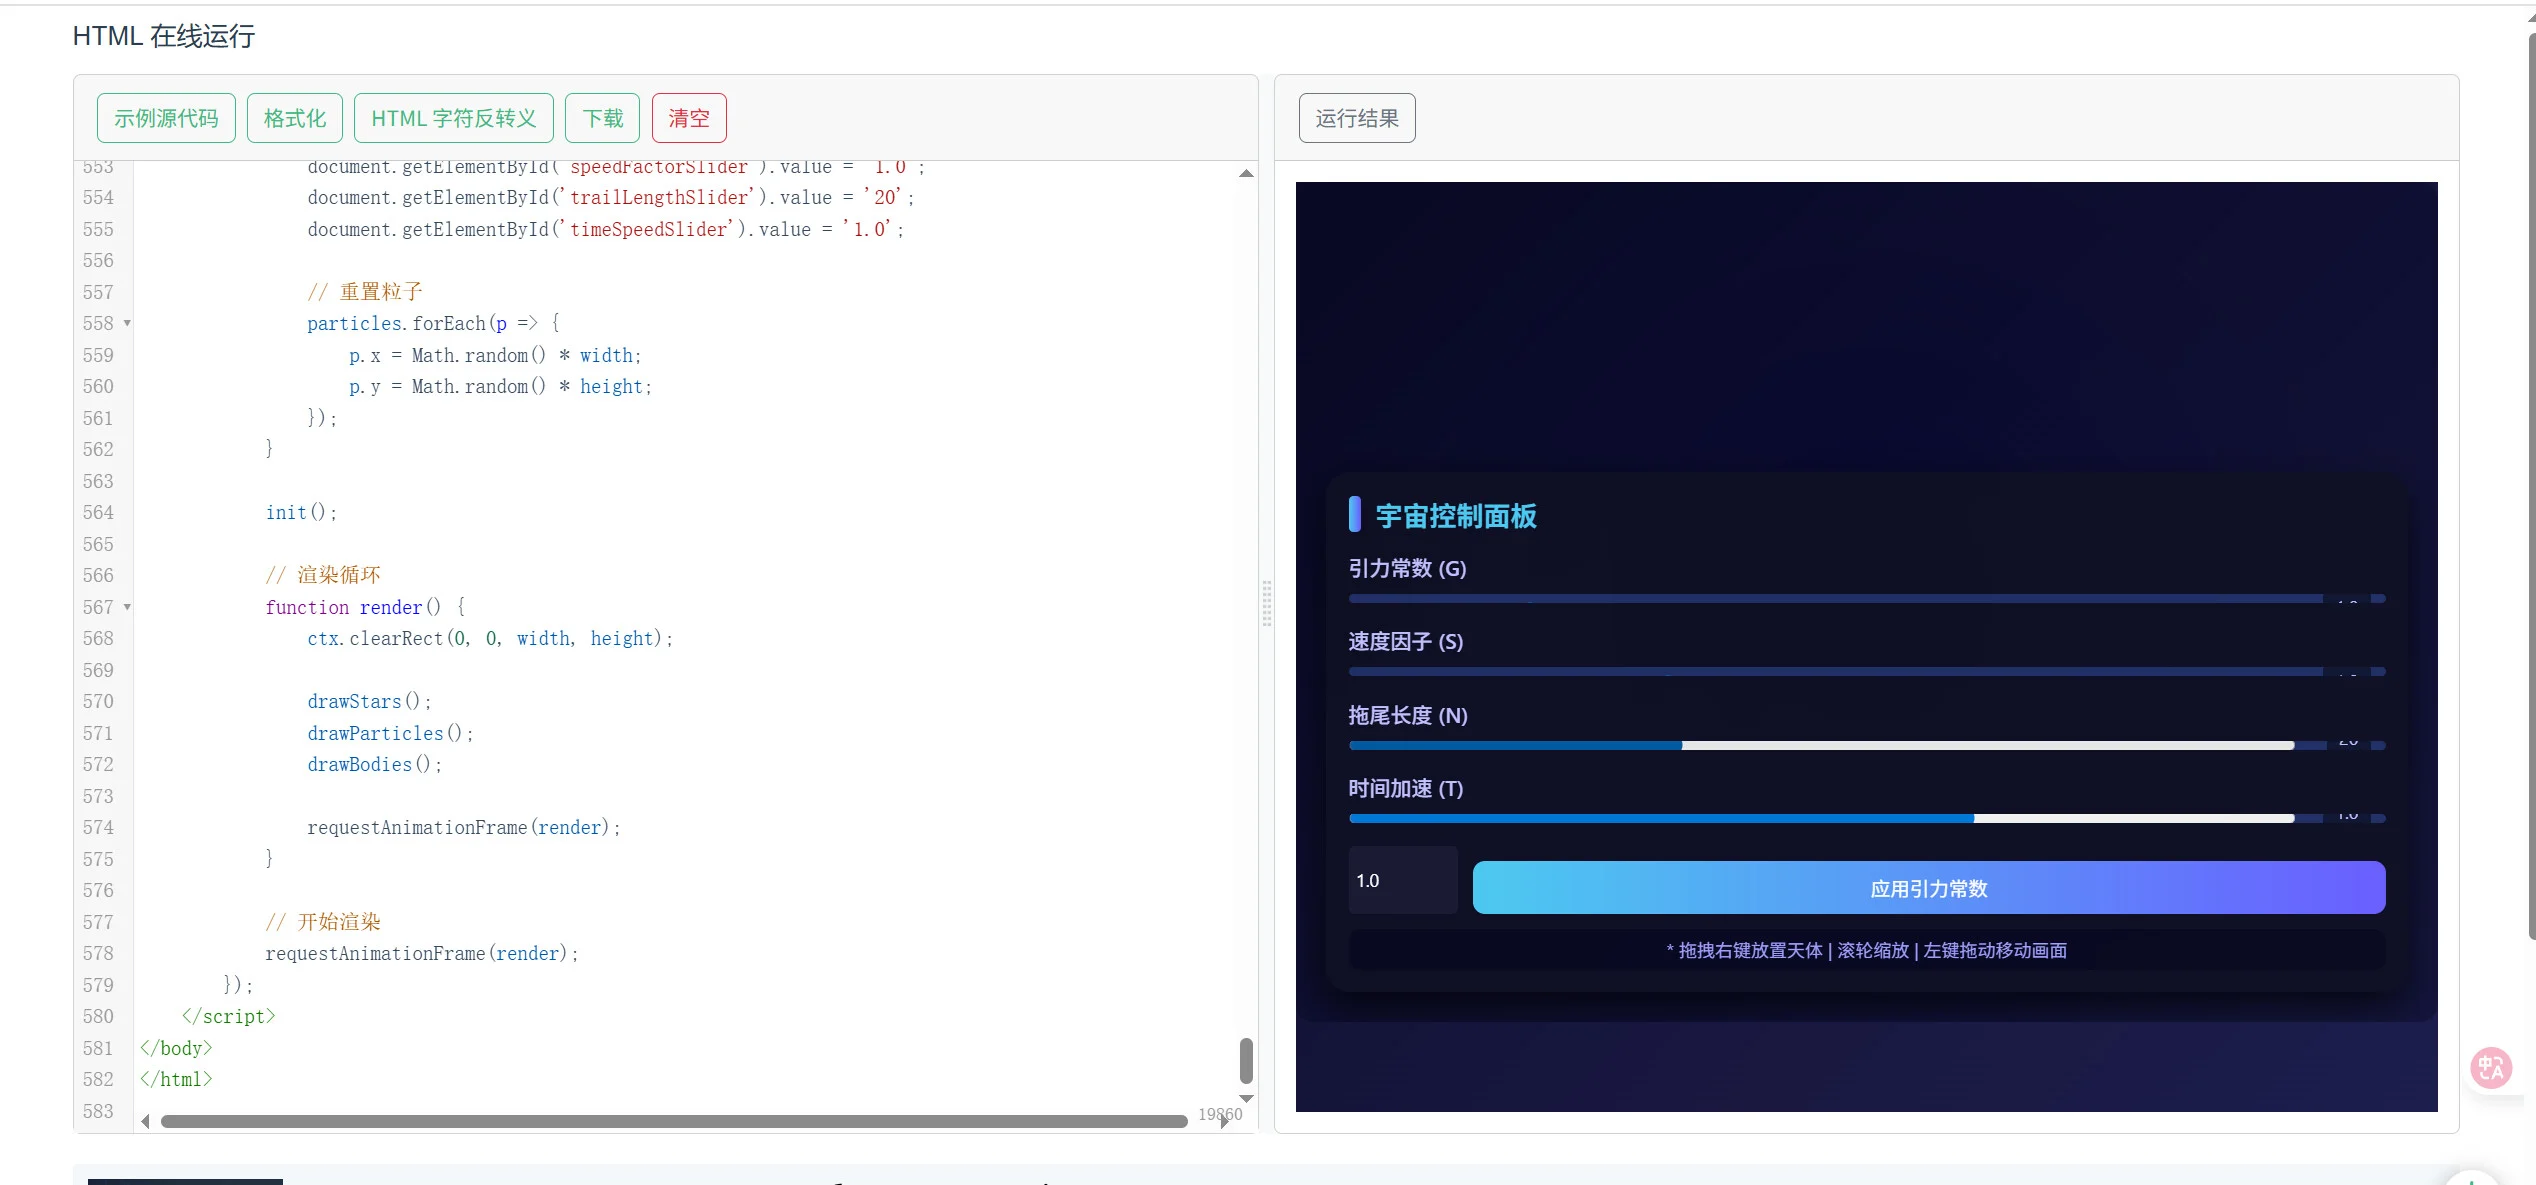Click the 格式化 button
The height and width of the screenshot is (1185, 2536).
[295, 118]
